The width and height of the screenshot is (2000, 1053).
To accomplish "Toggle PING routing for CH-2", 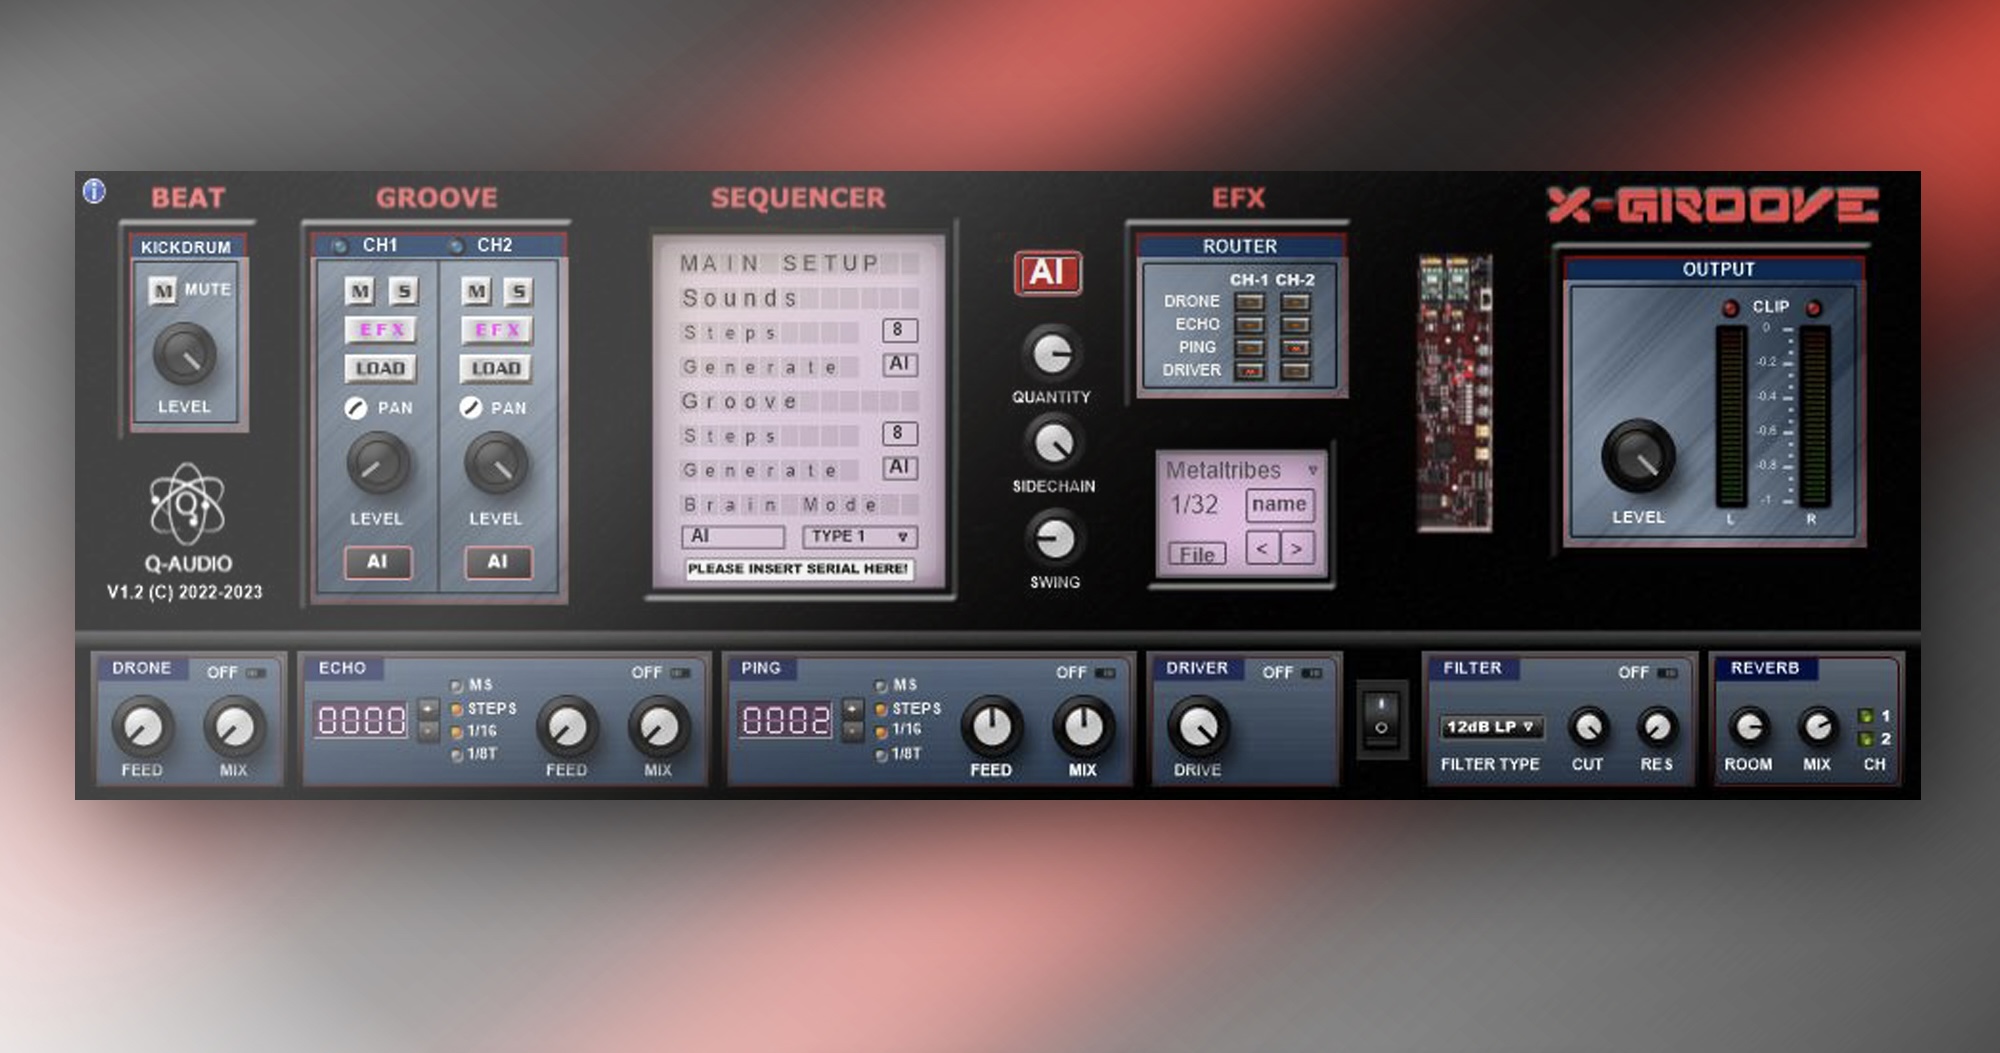I will click(x=1295, y=348).
